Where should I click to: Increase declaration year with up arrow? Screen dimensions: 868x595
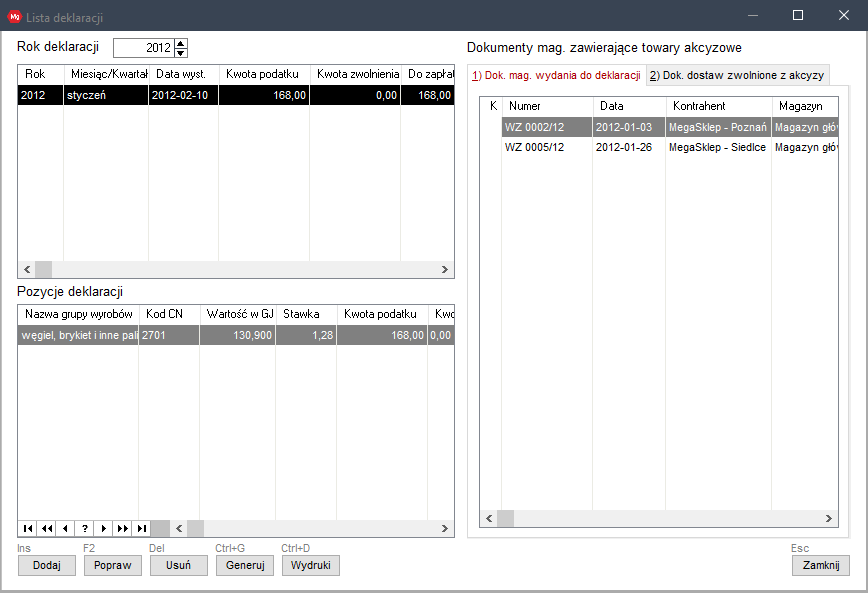(x=181, y=43)
